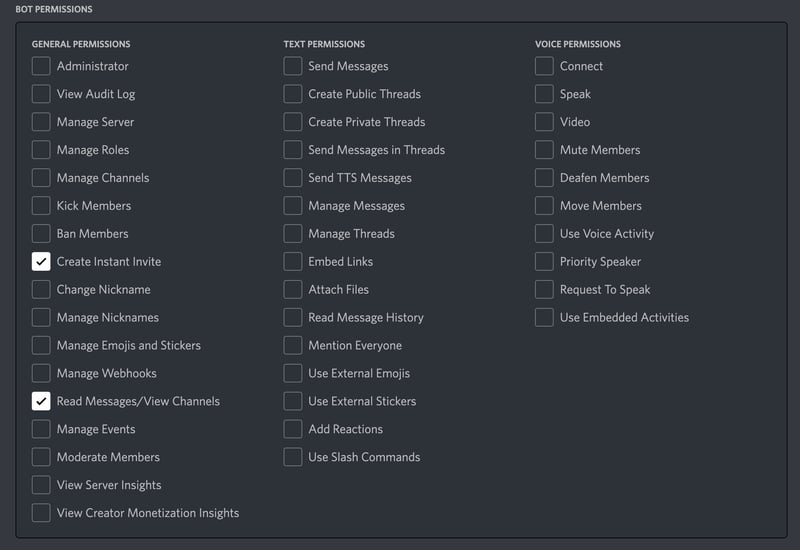Enable the Administrator permission checkbox
Screen dimensions: 800x550
click(41, 66)
